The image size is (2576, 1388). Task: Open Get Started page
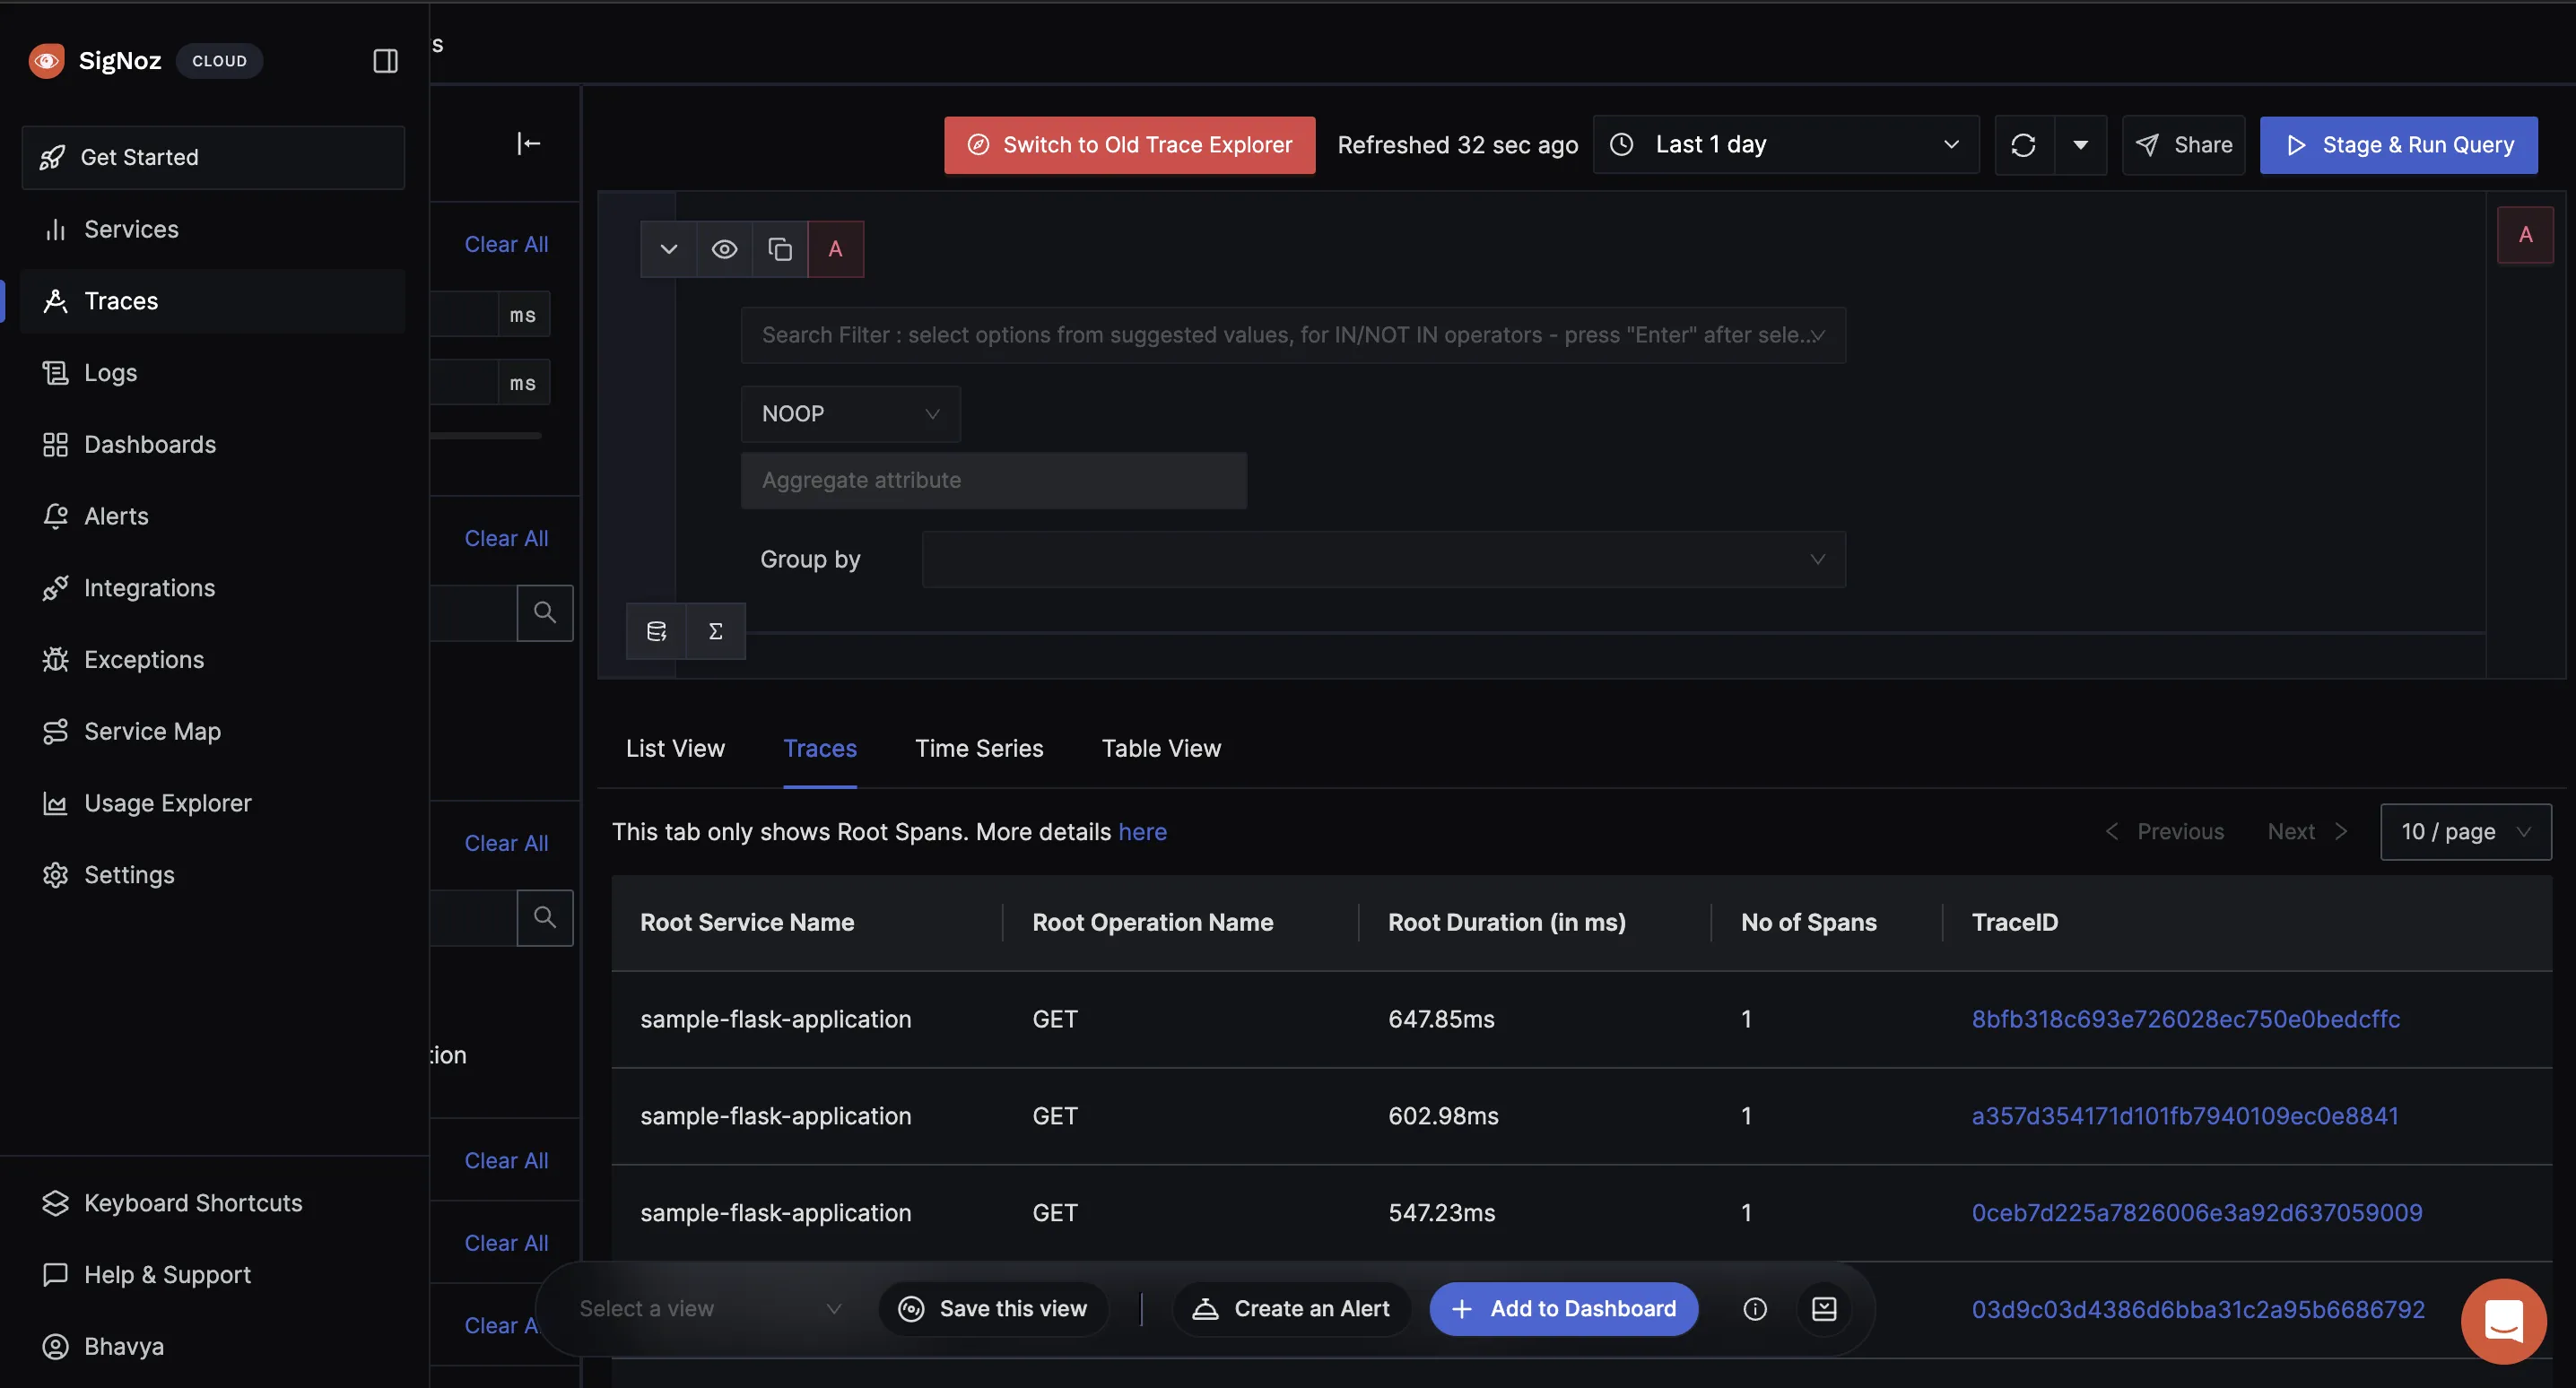point(213,157)
